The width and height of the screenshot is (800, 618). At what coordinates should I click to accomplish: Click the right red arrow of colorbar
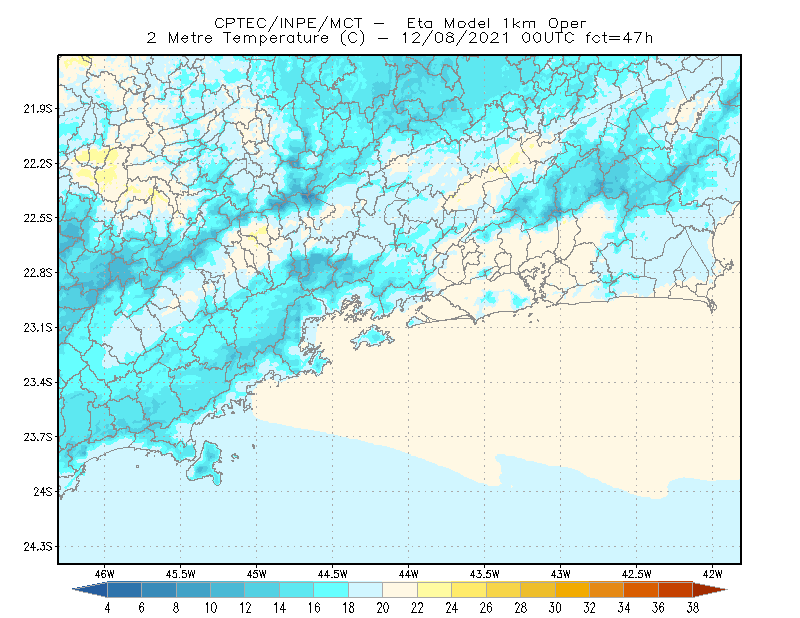(x=710, y=590)
